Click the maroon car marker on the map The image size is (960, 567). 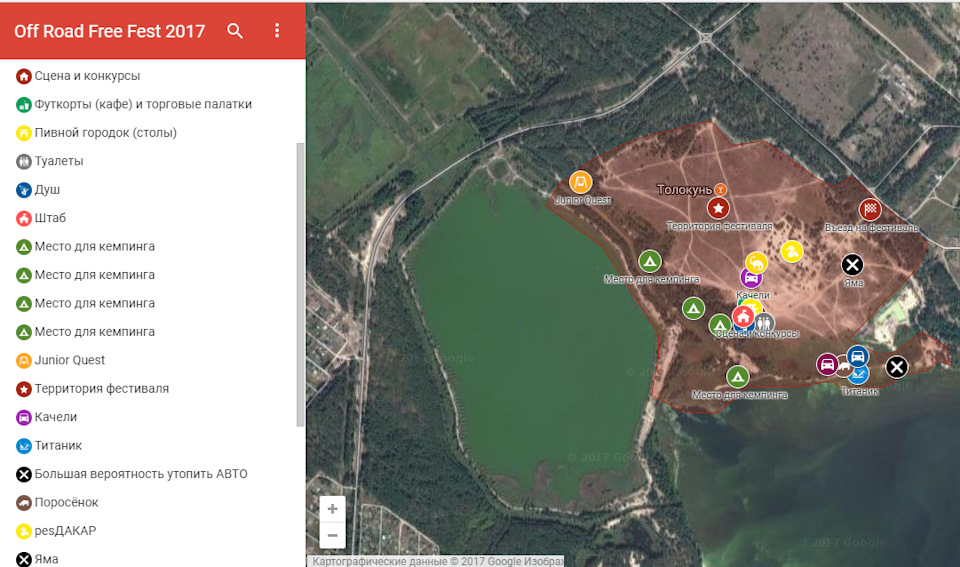(x=827, y=364)
